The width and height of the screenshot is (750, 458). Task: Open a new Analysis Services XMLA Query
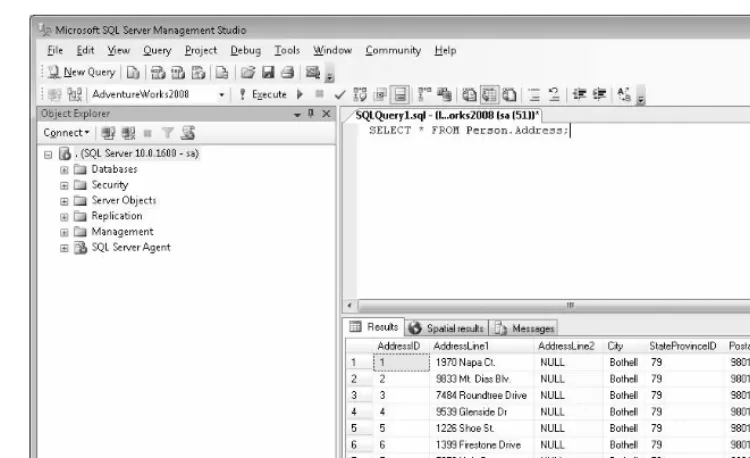point(198,73)
